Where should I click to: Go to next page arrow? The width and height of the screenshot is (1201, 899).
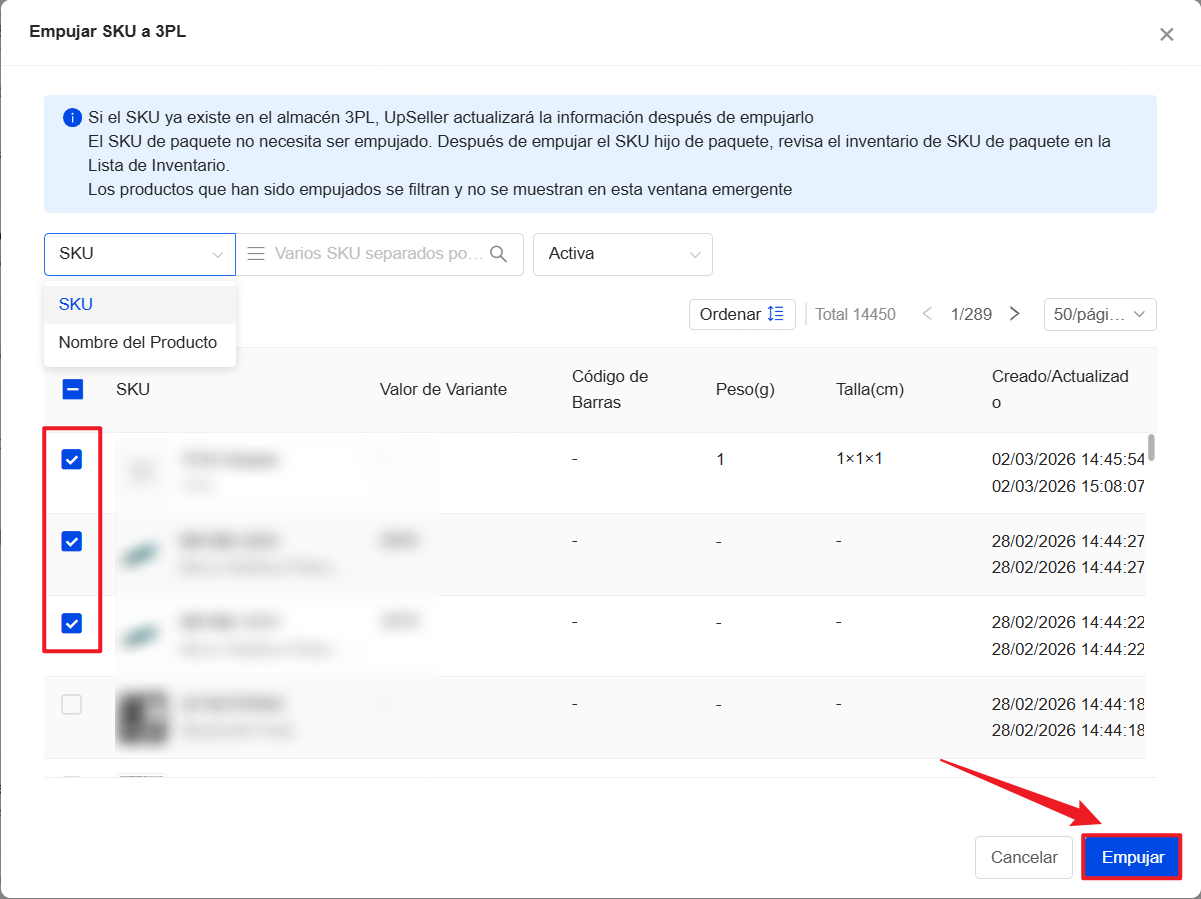[1014, 314]
